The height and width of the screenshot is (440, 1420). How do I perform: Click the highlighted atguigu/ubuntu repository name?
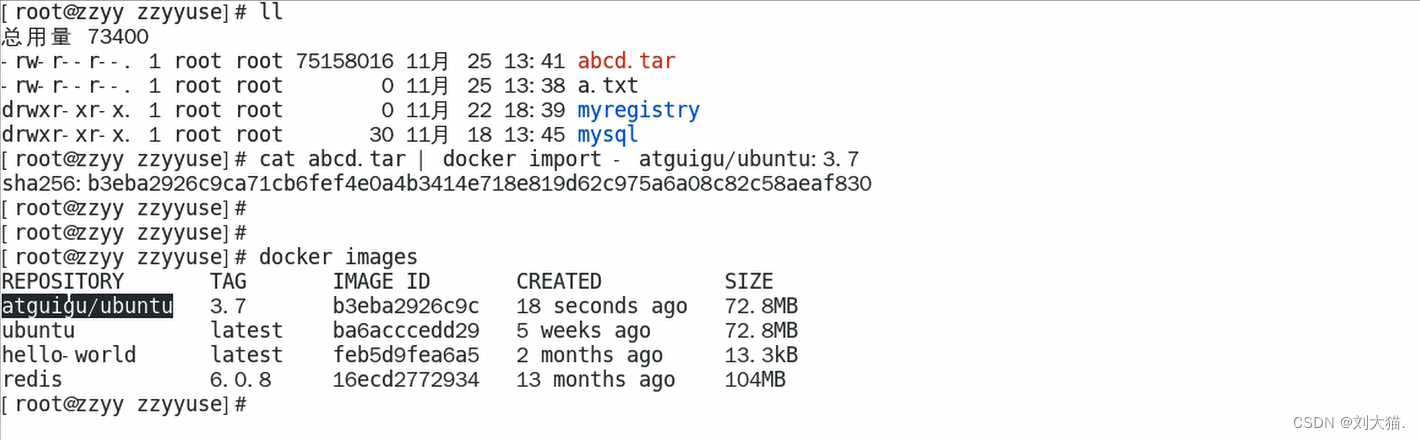coord(88,306)
